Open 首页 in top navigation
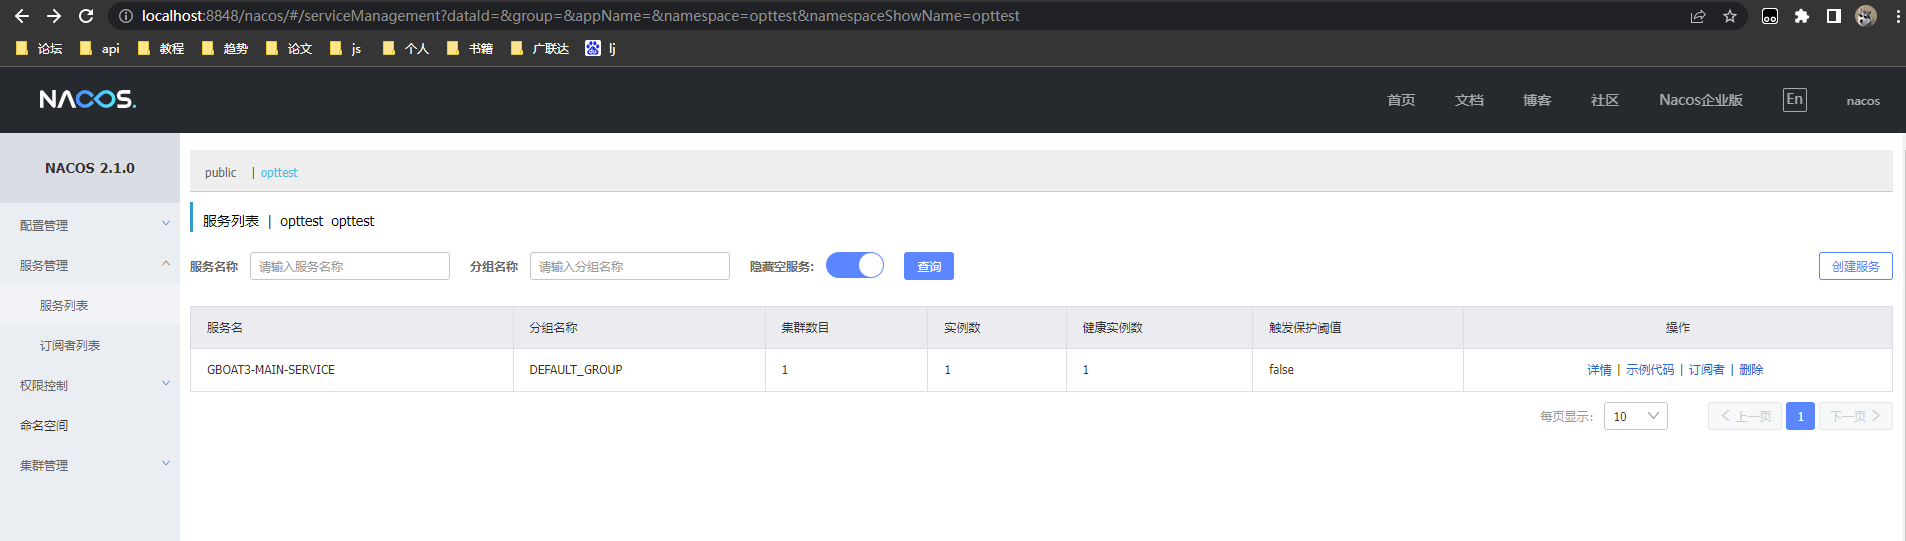 1401,100
